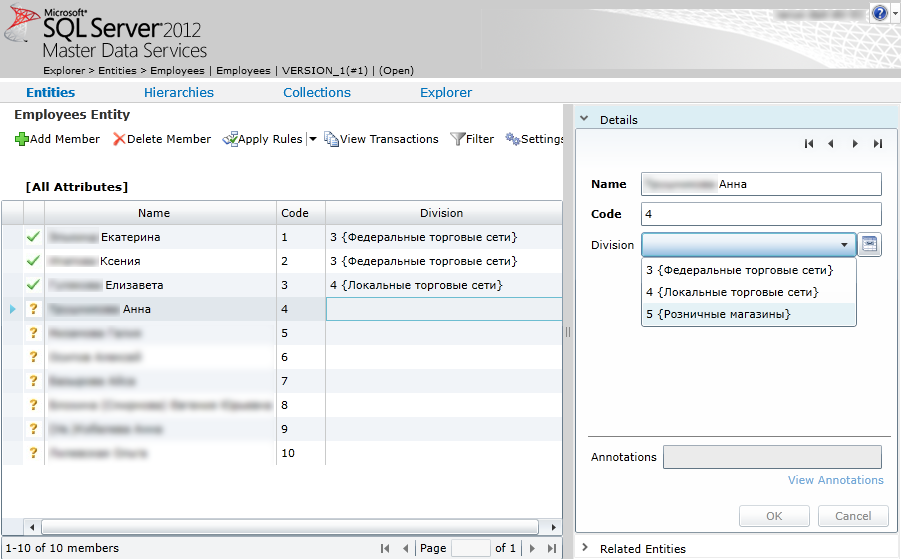Click the Add Member button

point(57,139)
